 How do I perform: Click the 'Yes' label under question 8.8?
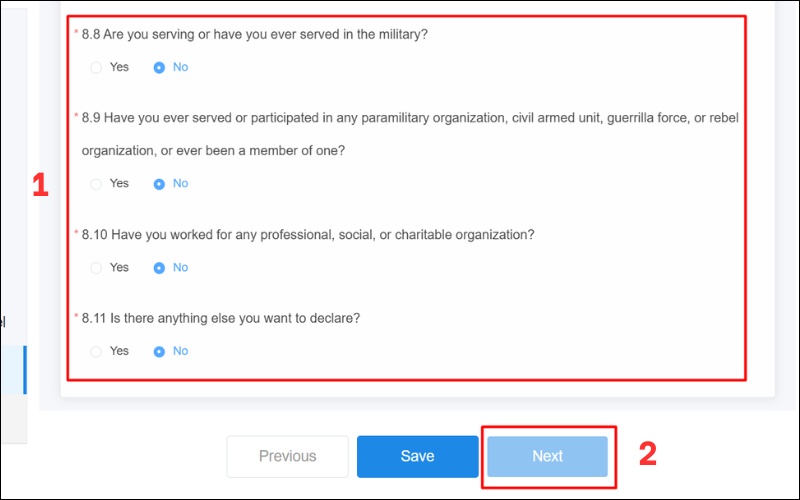[x=119, y=67]
